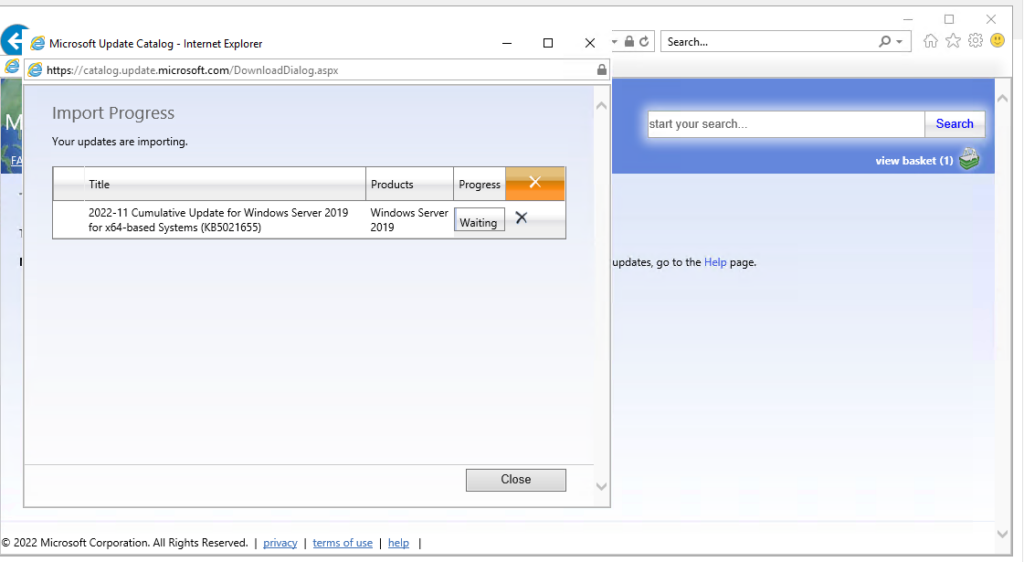Maximize the Microsoft Update Catalog dialog window
Viewport: 1024px width, 562px height.
tap(548, 43)
